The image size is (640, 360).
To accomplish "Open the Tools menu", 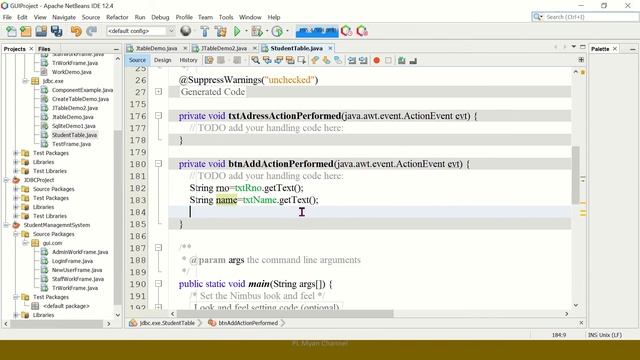I will [226, 17].
